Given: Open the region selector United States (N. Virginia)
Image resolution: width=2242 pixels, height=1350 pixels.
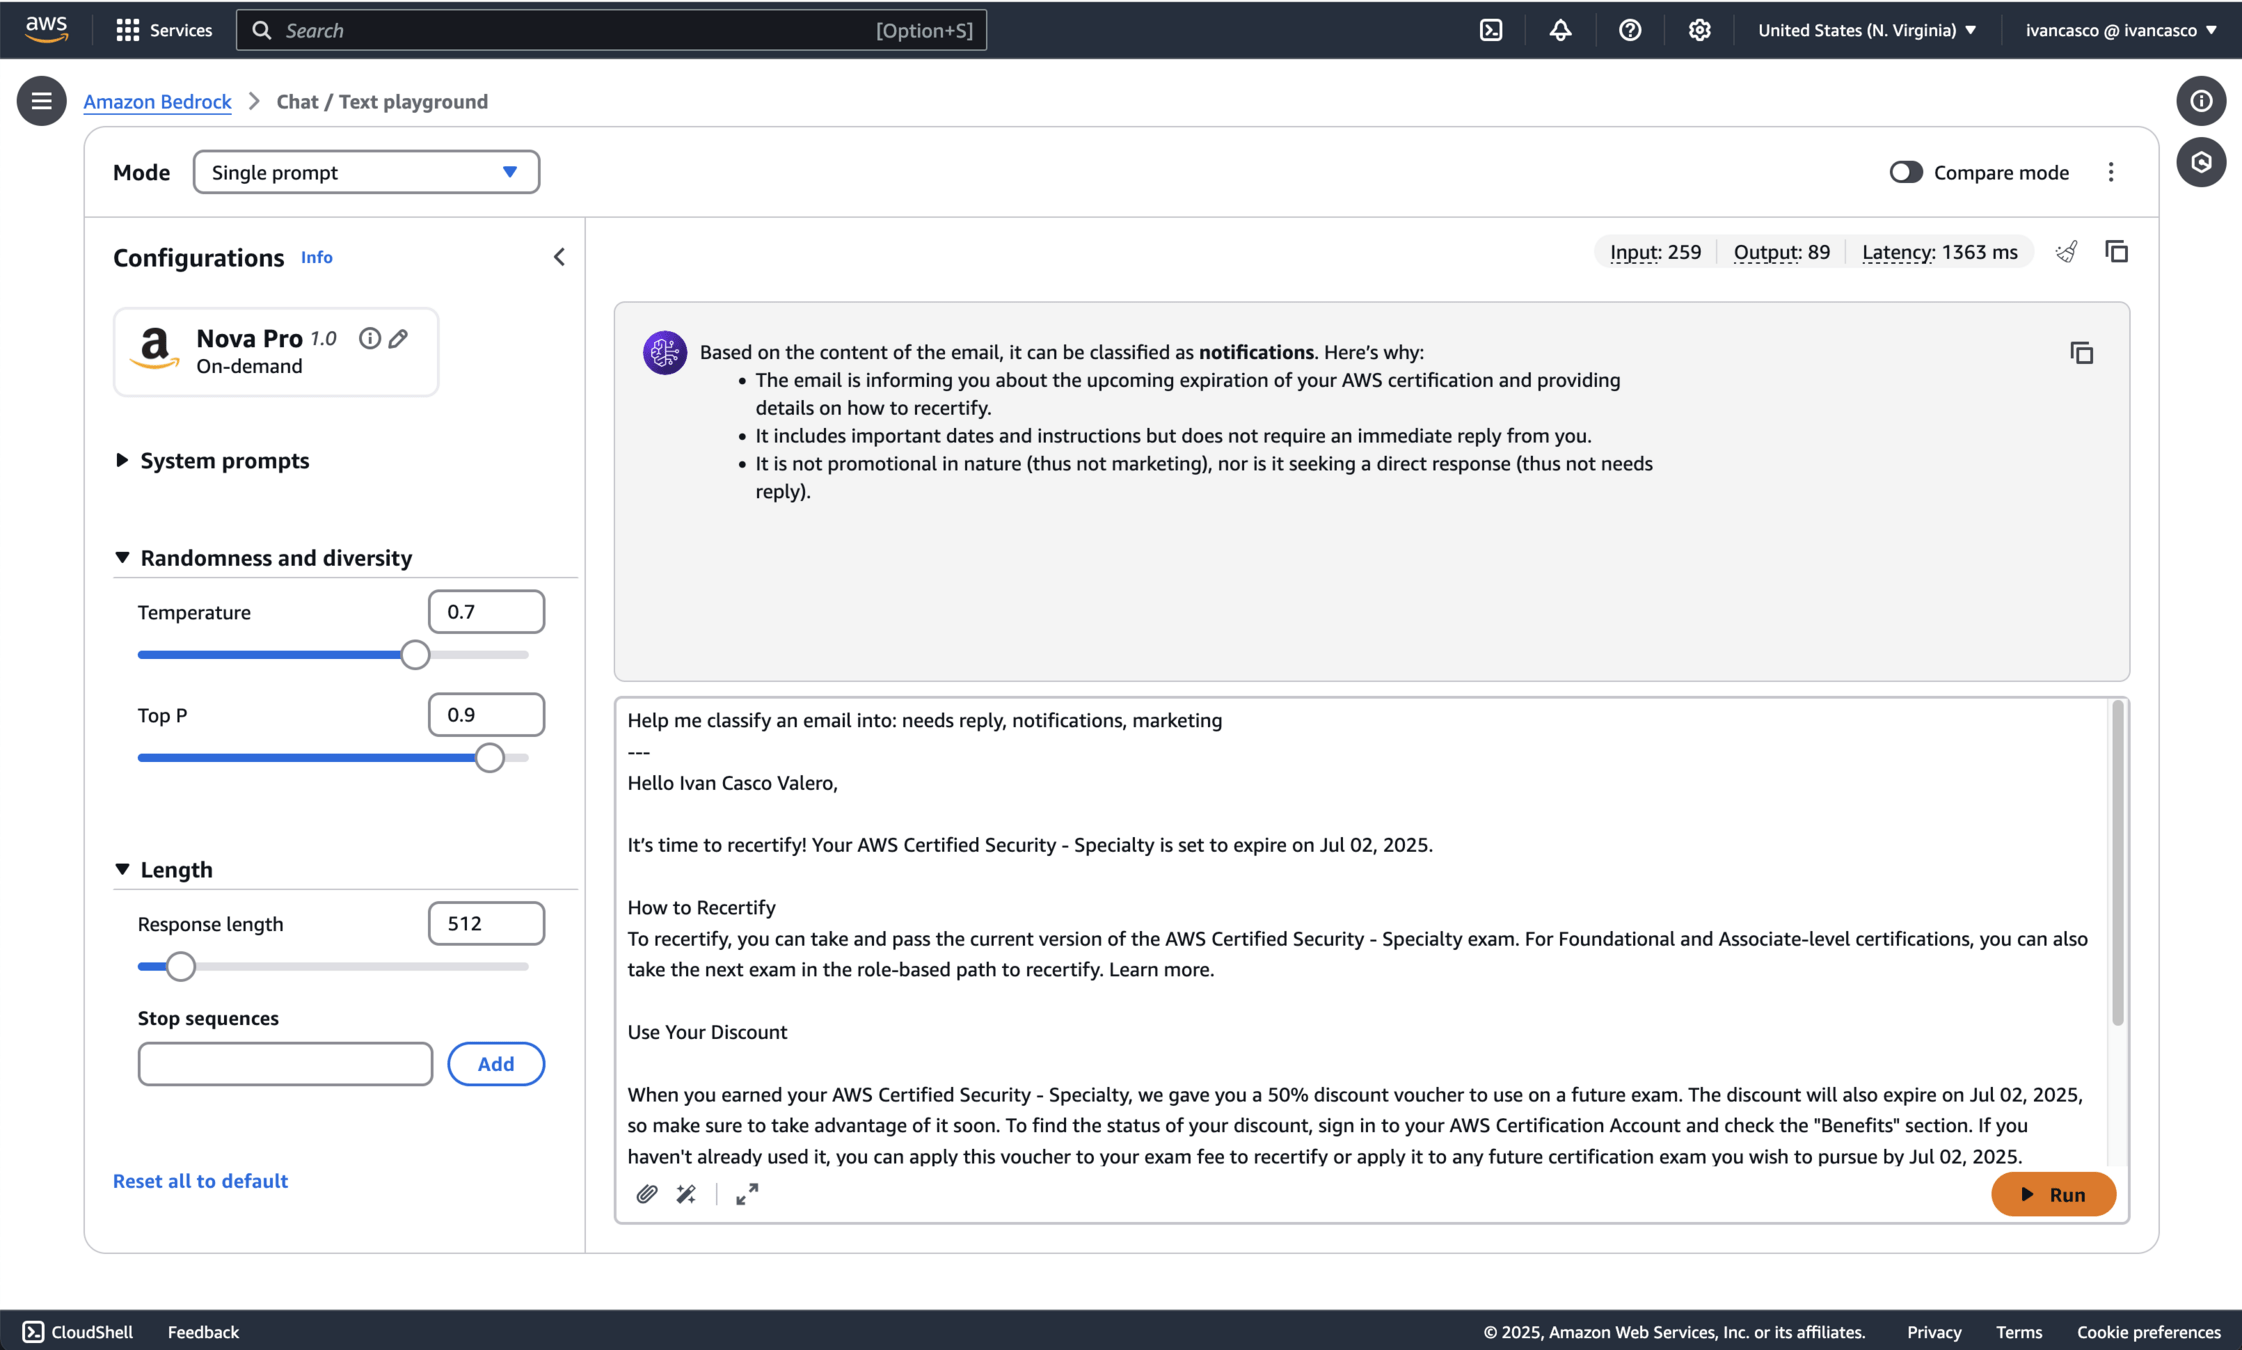Looking at the screenshot, I should tap(1866, 30).
